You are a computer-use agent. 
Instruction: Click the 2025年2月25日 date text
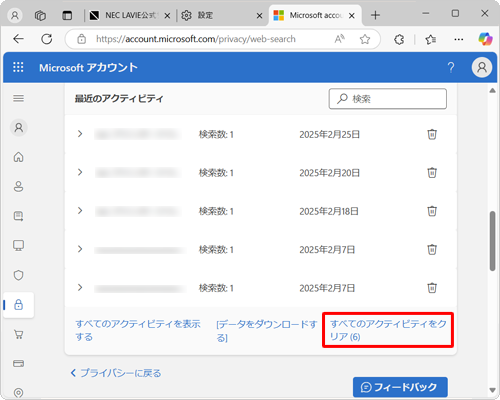pyautogui.click(x=329, y=134)
